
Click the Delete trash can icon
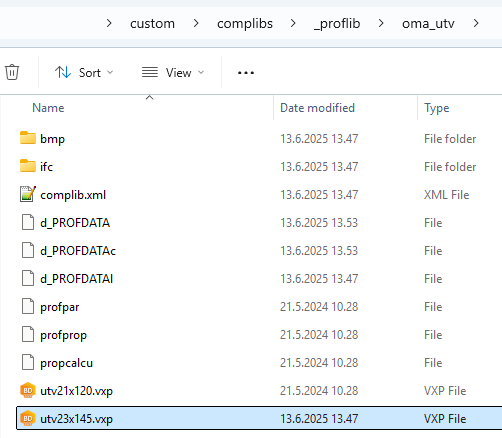[12, 72]
